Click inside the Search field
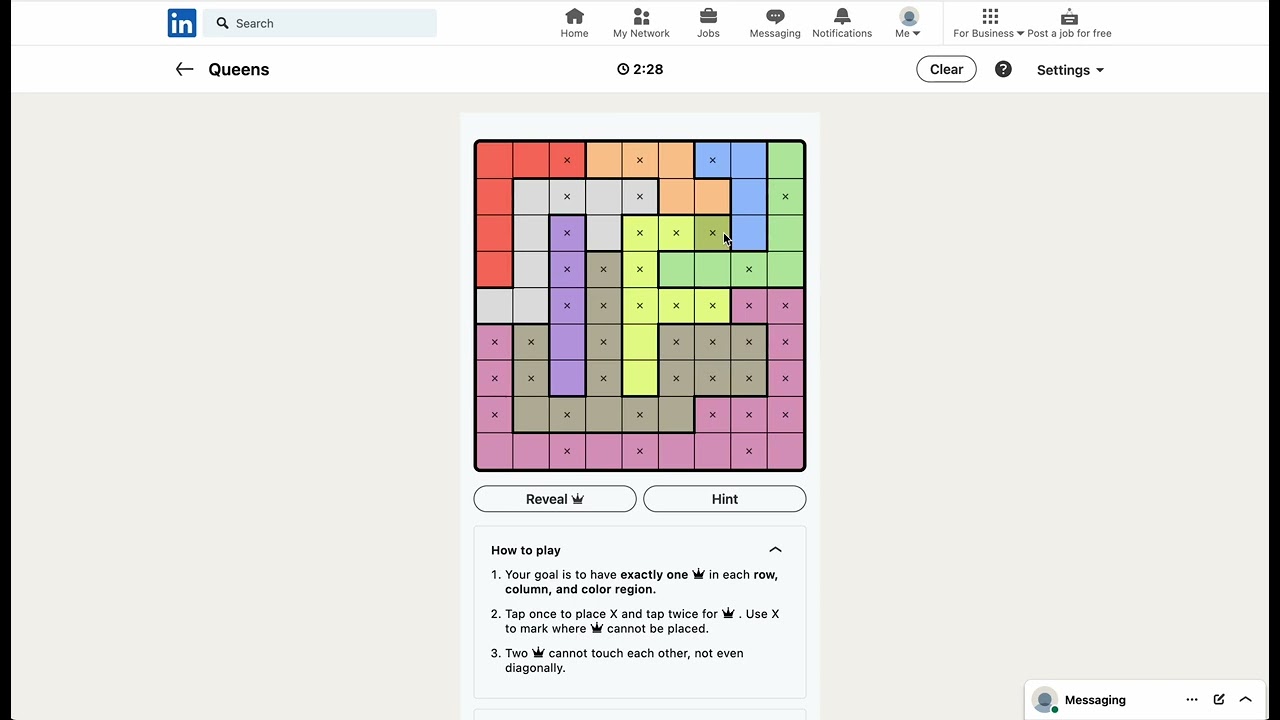The width and height of the screenshot is (1280, 720). tap(320, 23)
